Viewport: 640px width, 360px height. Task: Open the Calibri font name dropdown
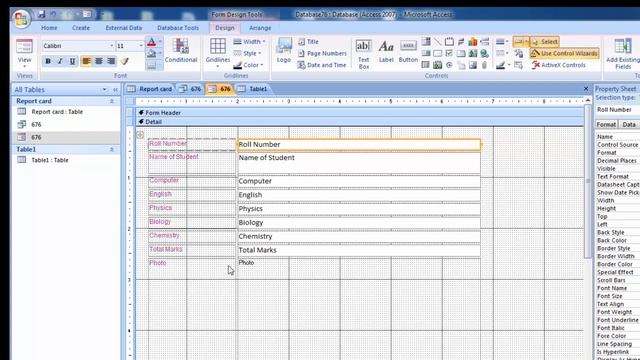click(111, 46)
